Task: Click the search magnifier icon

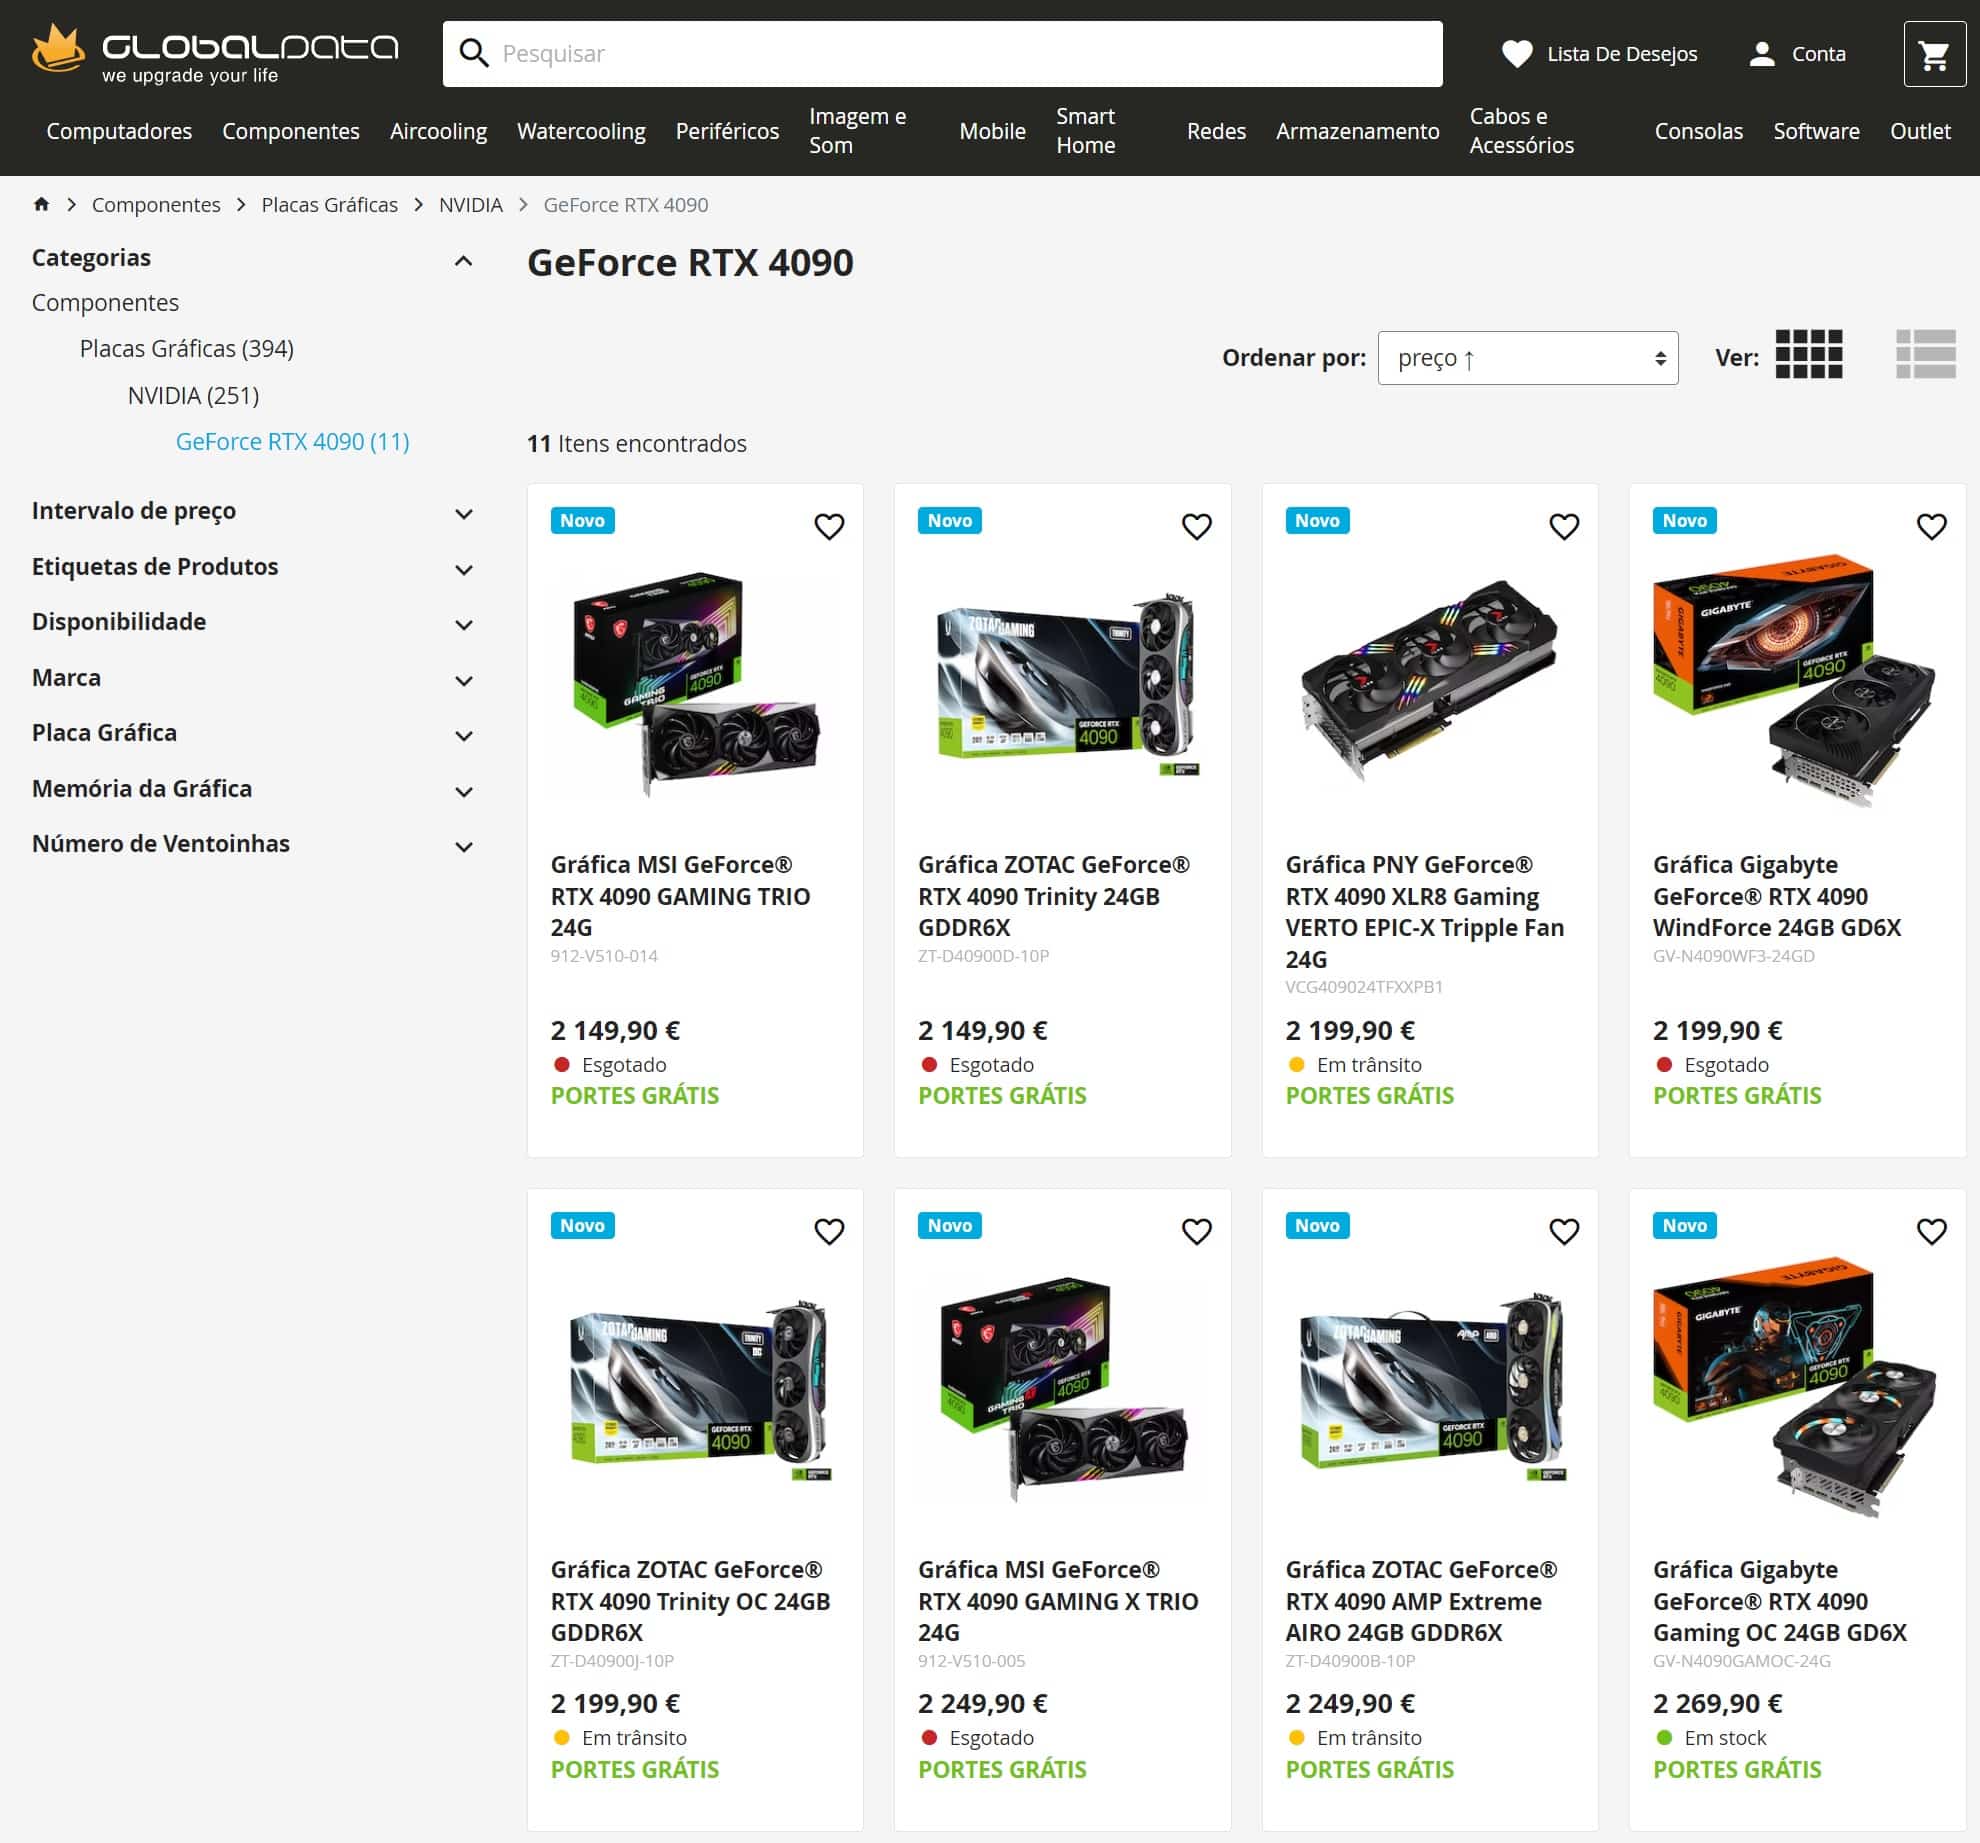Action: pyautogui.click(x=474, y=54)
